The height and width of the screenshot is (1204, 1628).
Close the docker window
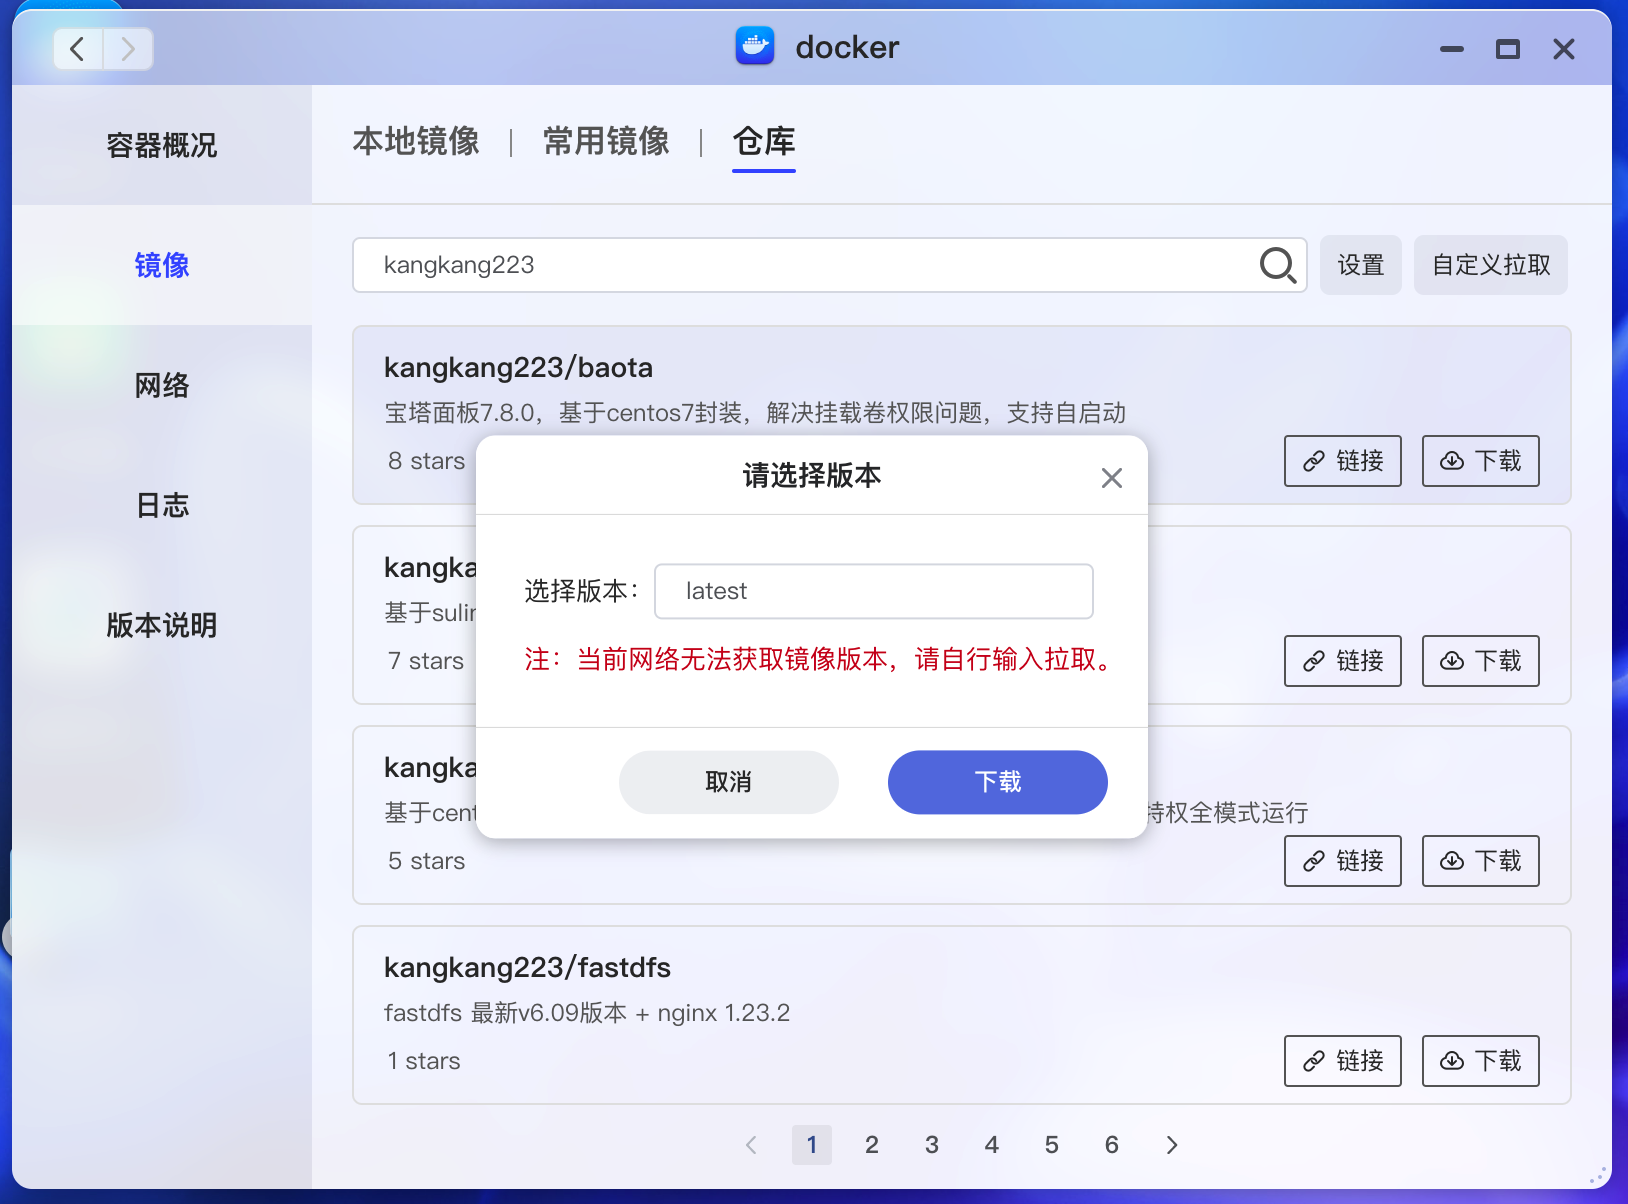(1564, 49)
